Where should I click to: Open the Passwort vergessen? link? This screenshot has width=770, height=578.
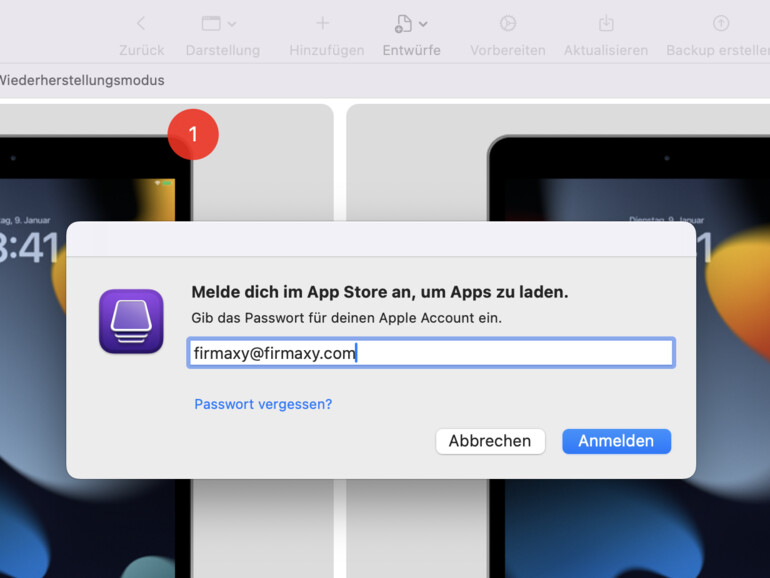(x=263, y=404)
